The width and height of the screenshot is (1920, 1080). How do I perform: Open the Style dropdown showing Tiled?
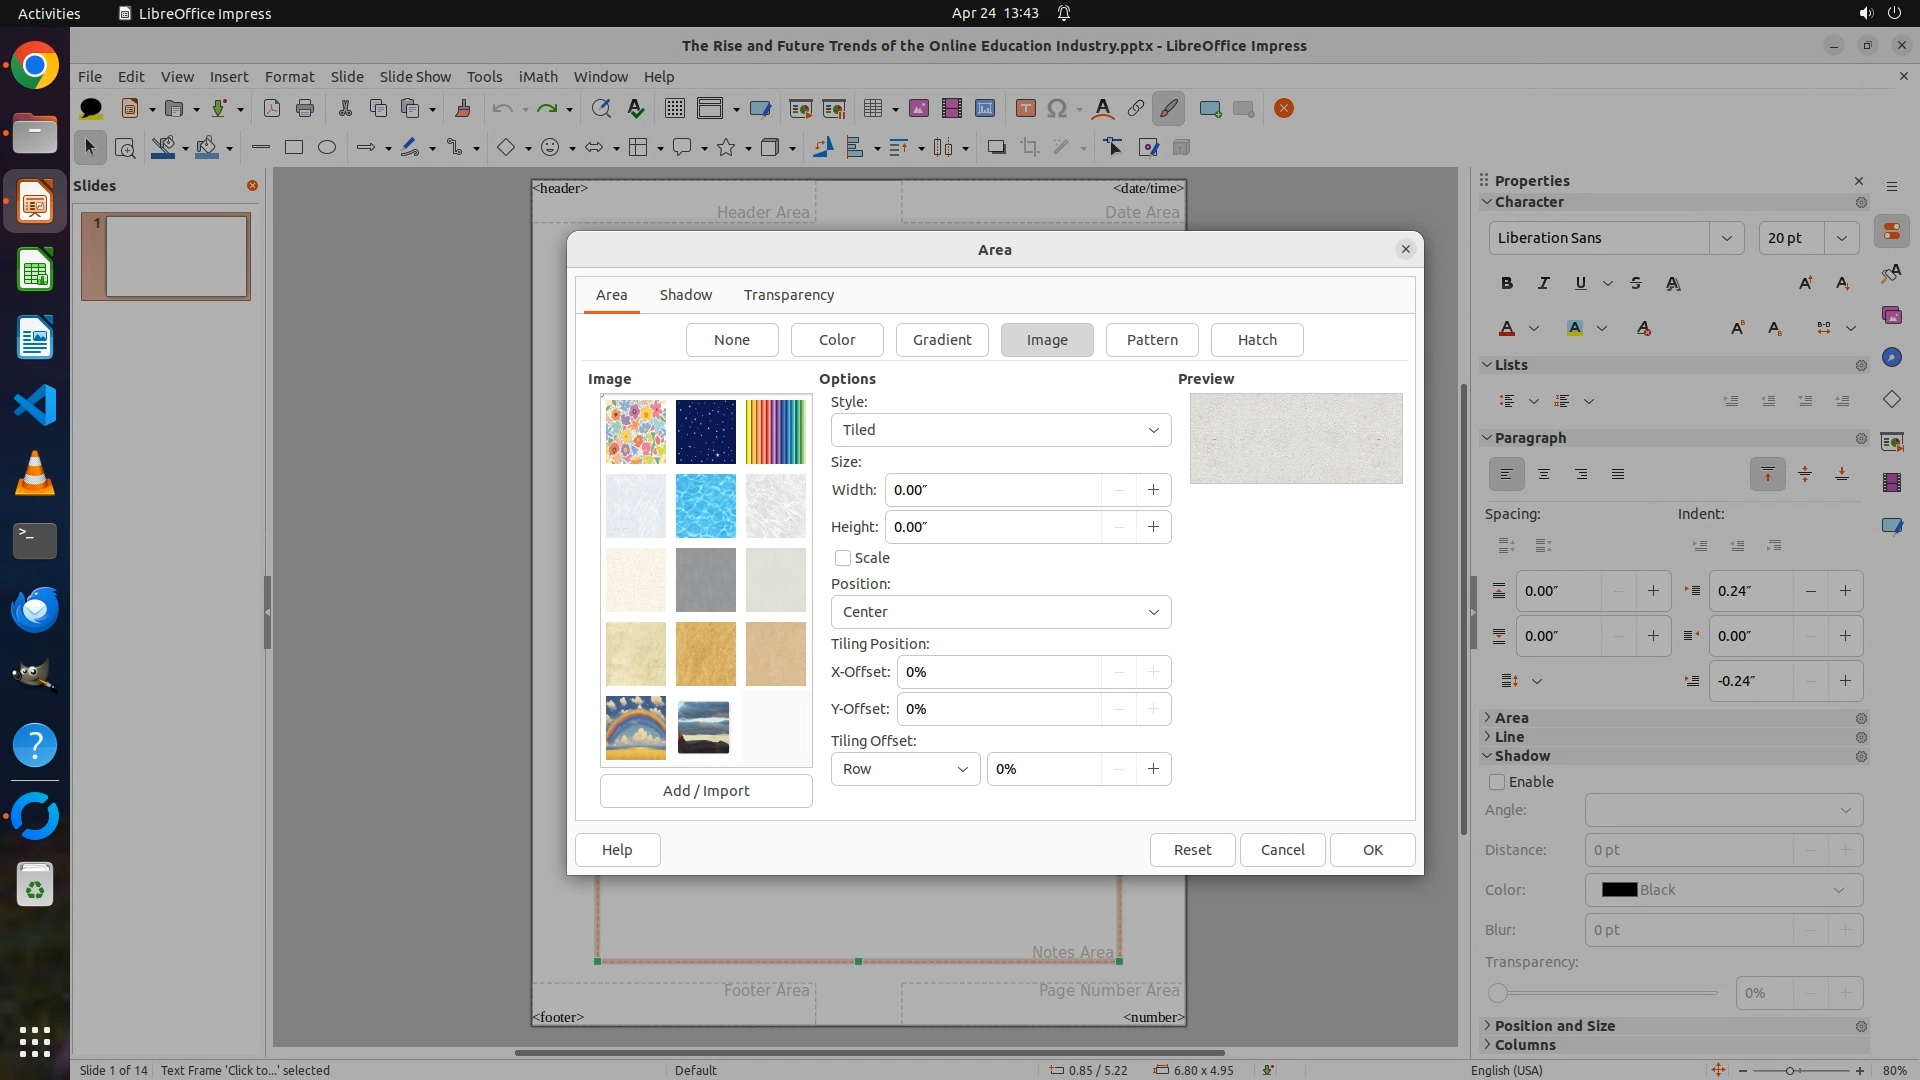point(1000,430)
